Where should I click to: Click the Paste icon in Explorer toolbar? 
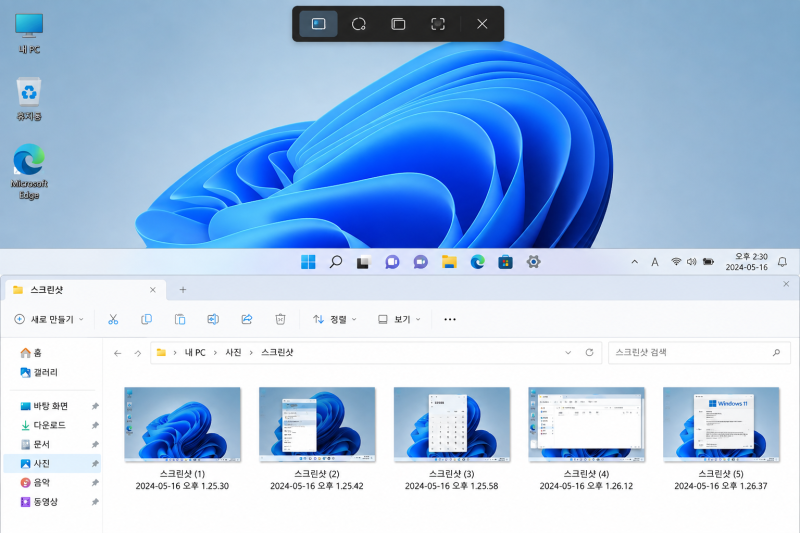pyautogui.click(x=180, y=319)
